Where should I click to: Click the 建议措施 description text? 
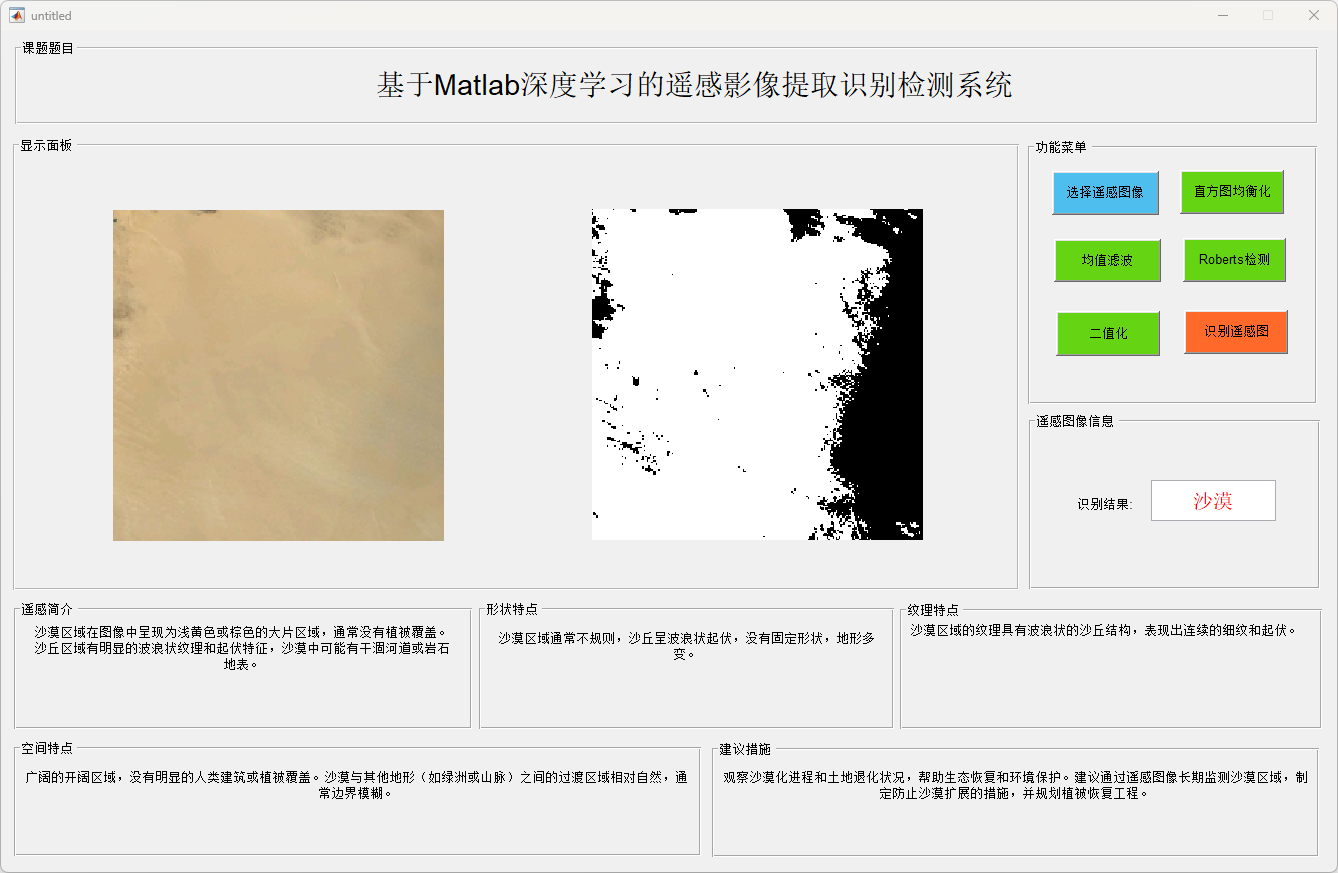point(1015,785)
